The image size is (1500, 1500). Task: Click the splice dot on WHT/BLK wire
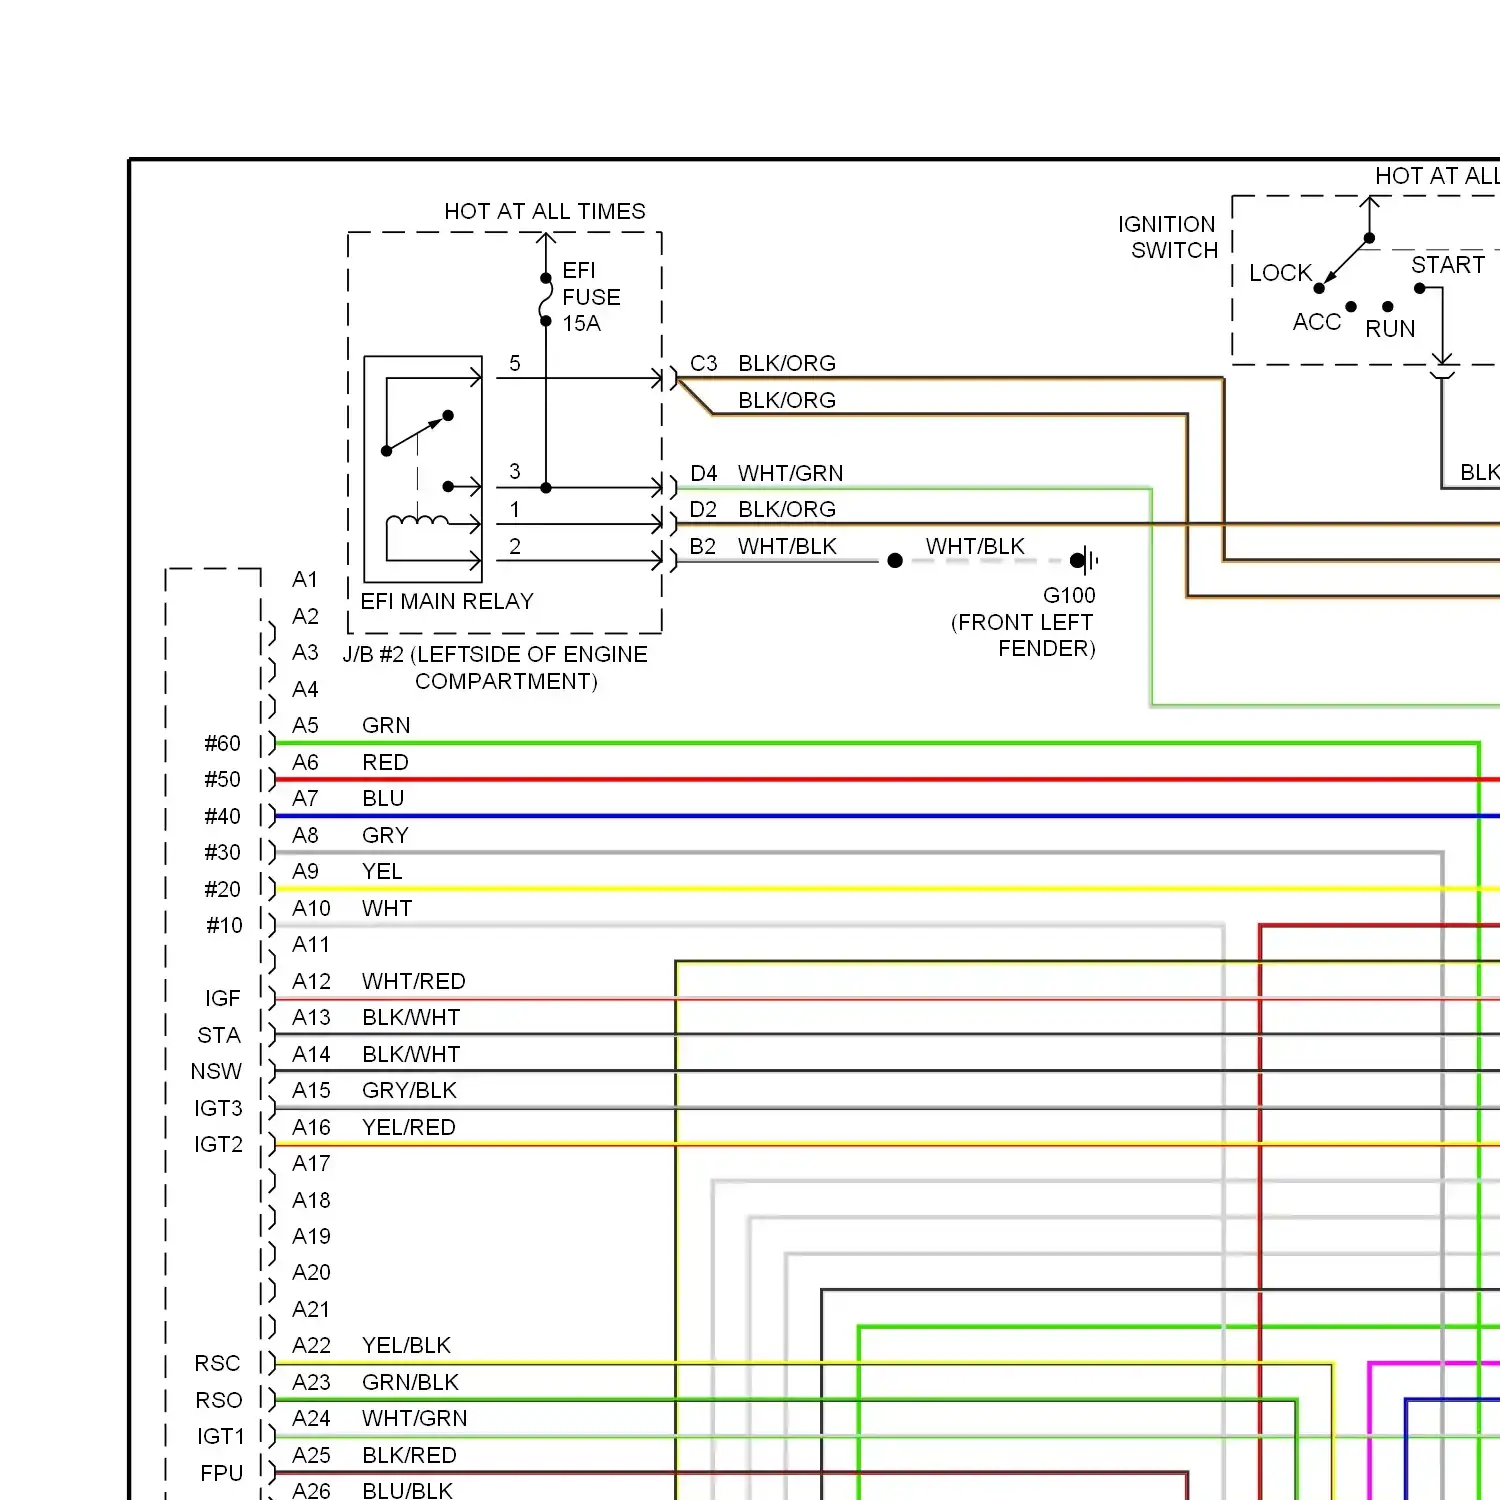[895, 560]
